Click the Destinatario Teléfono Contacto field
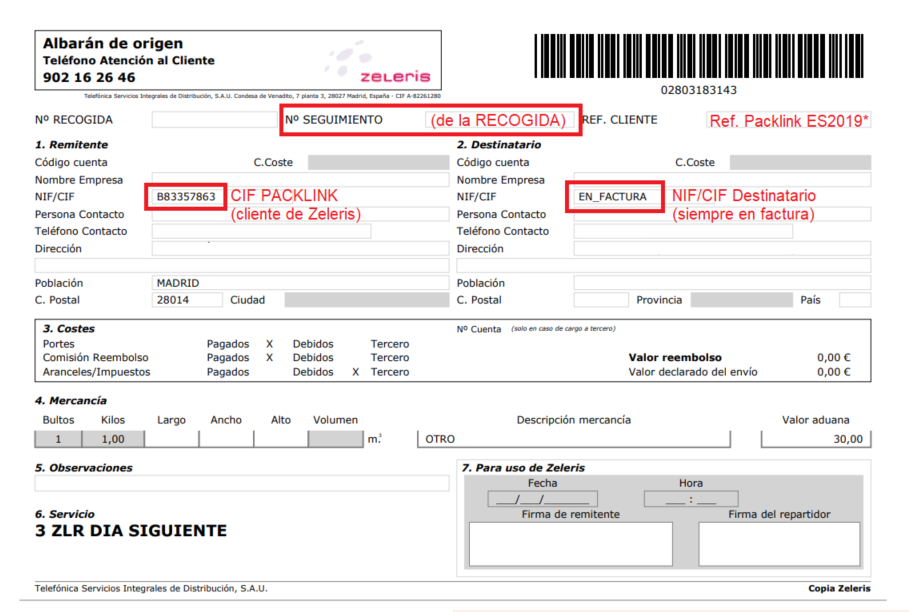Viewport: 909px width, 612px height. coord(683,231)
